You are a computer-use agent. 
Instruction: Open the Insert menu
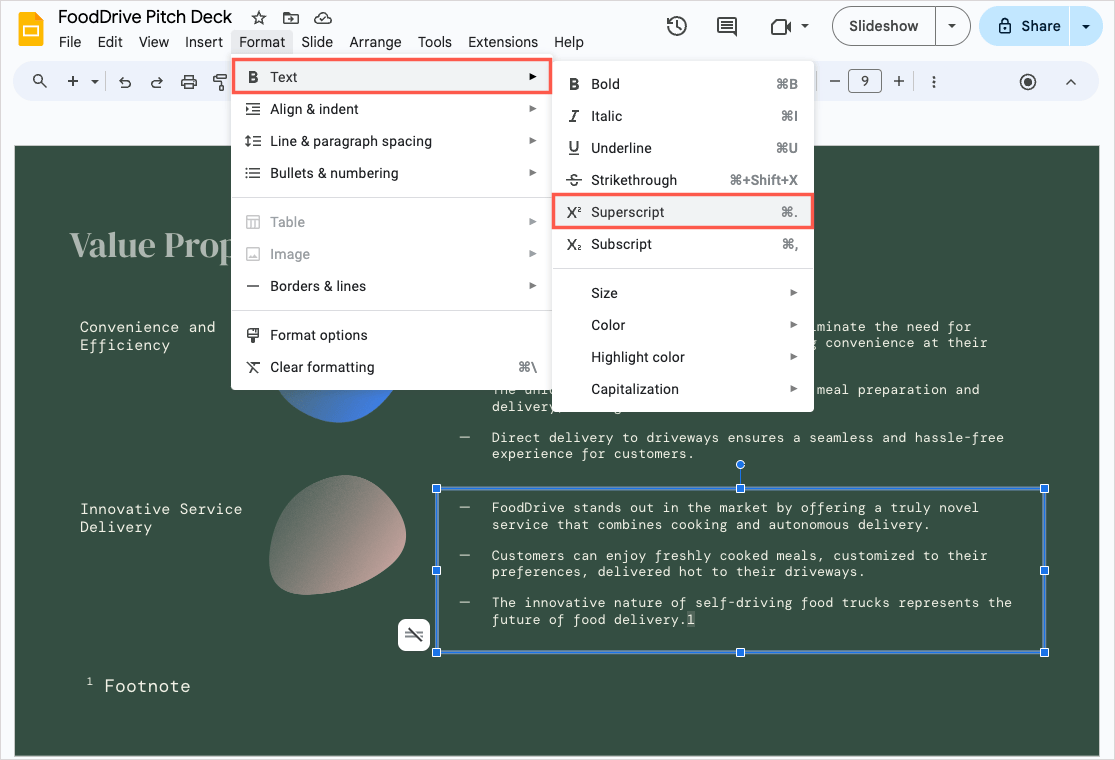click(x=204, y=42)
